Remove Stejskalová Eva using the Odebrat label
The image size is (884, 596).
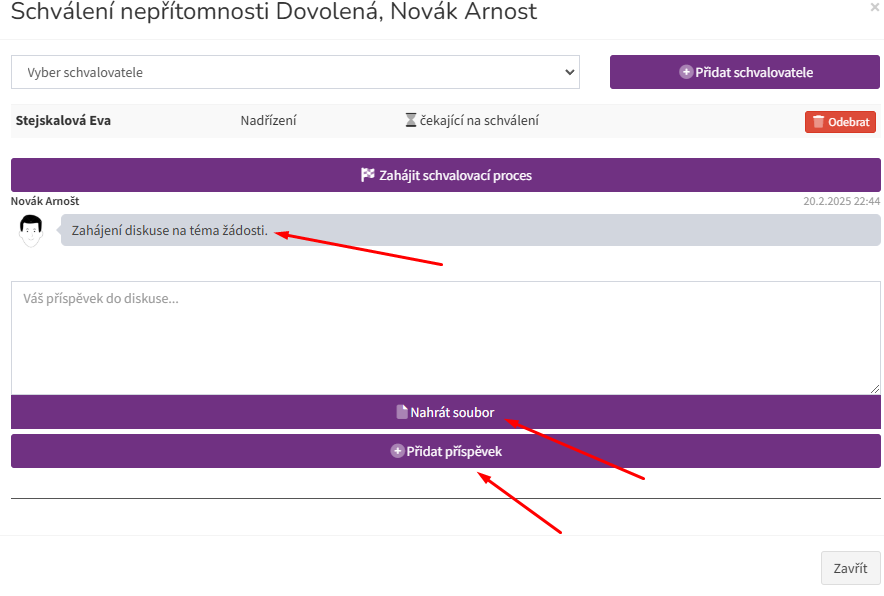(848, 122)
